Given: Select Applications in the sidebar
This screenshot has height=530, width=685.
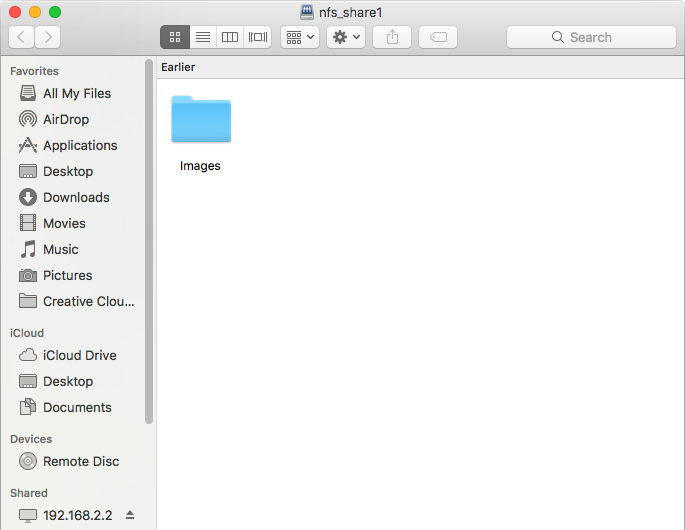Looking at the screenshot, I should coord(80,145).
